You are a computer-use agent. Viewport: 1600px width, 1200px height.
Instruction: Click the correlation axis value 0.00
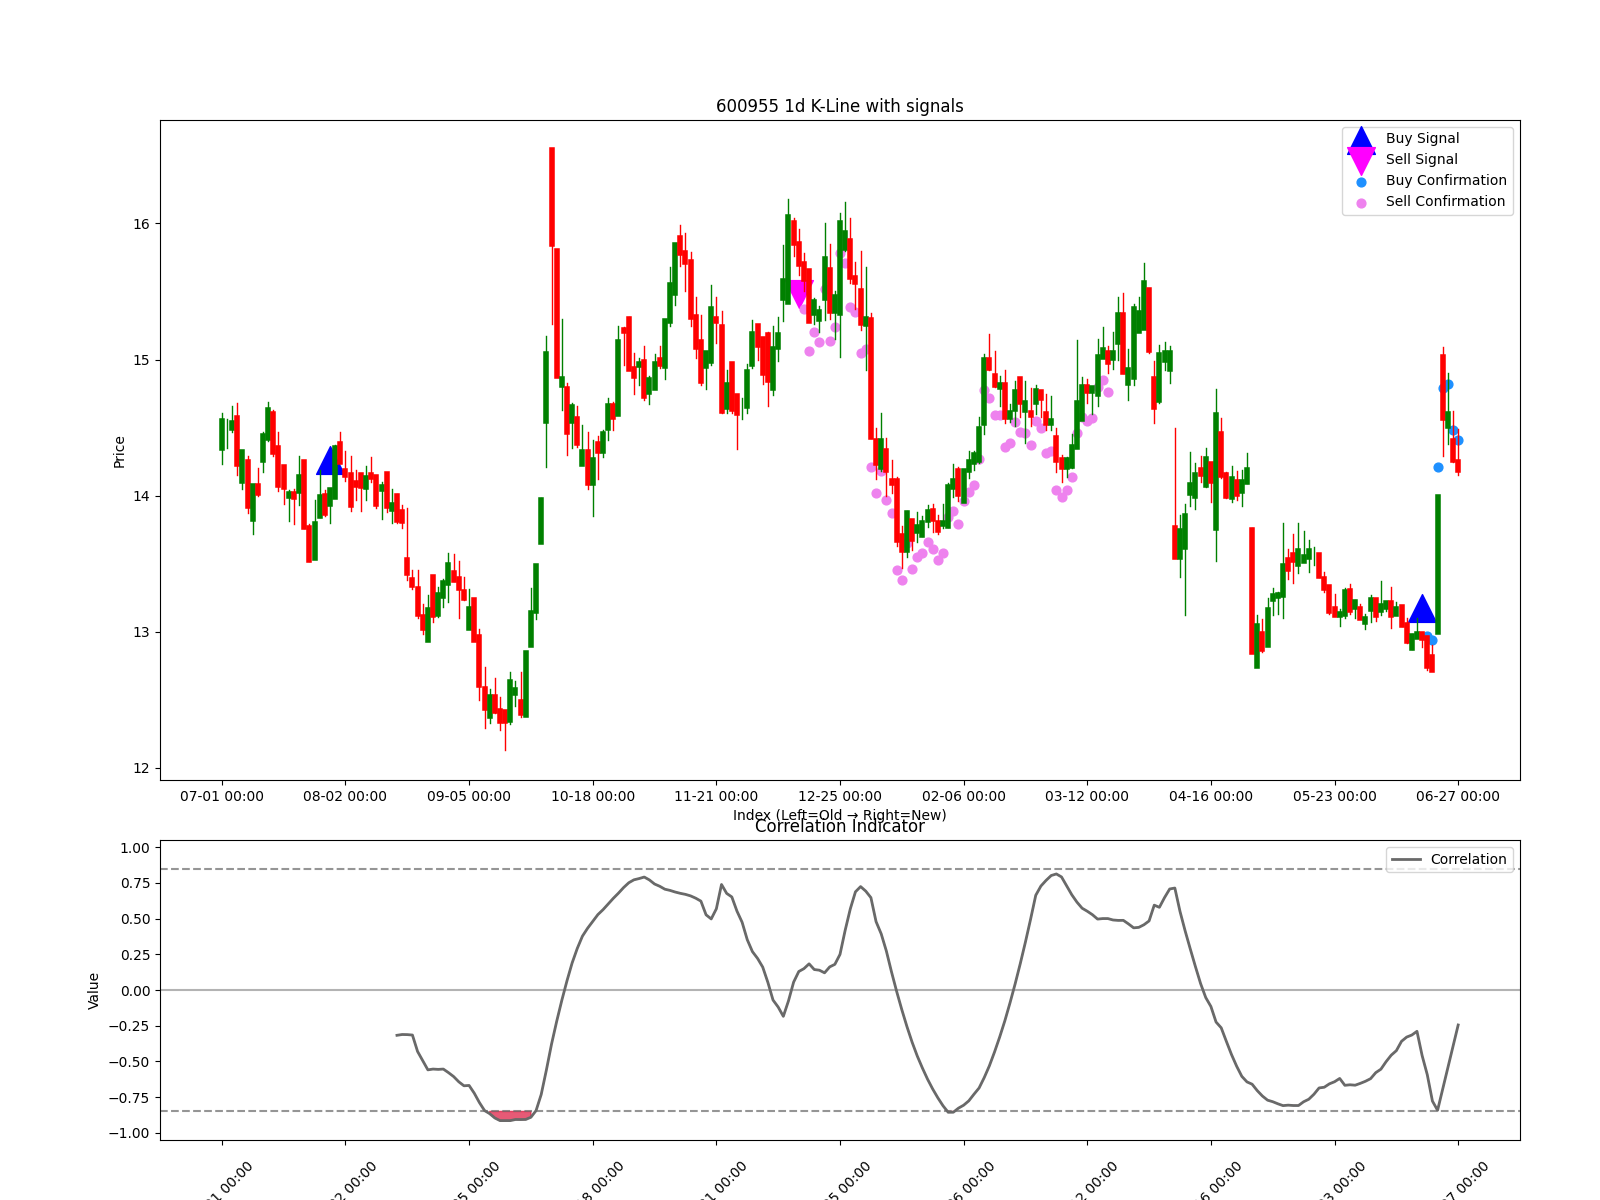click(x=134, y=991)
